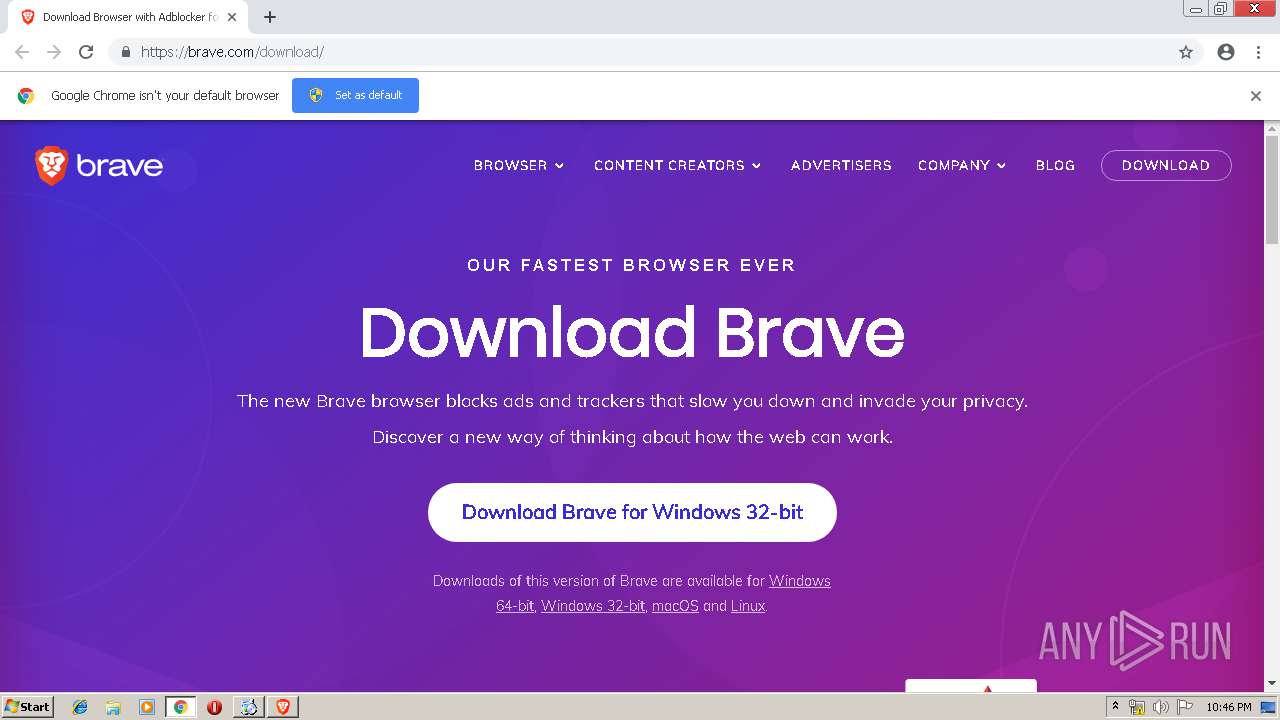1280x720 pixels.
Task: Click the network tray icon
Action: 1137,707
